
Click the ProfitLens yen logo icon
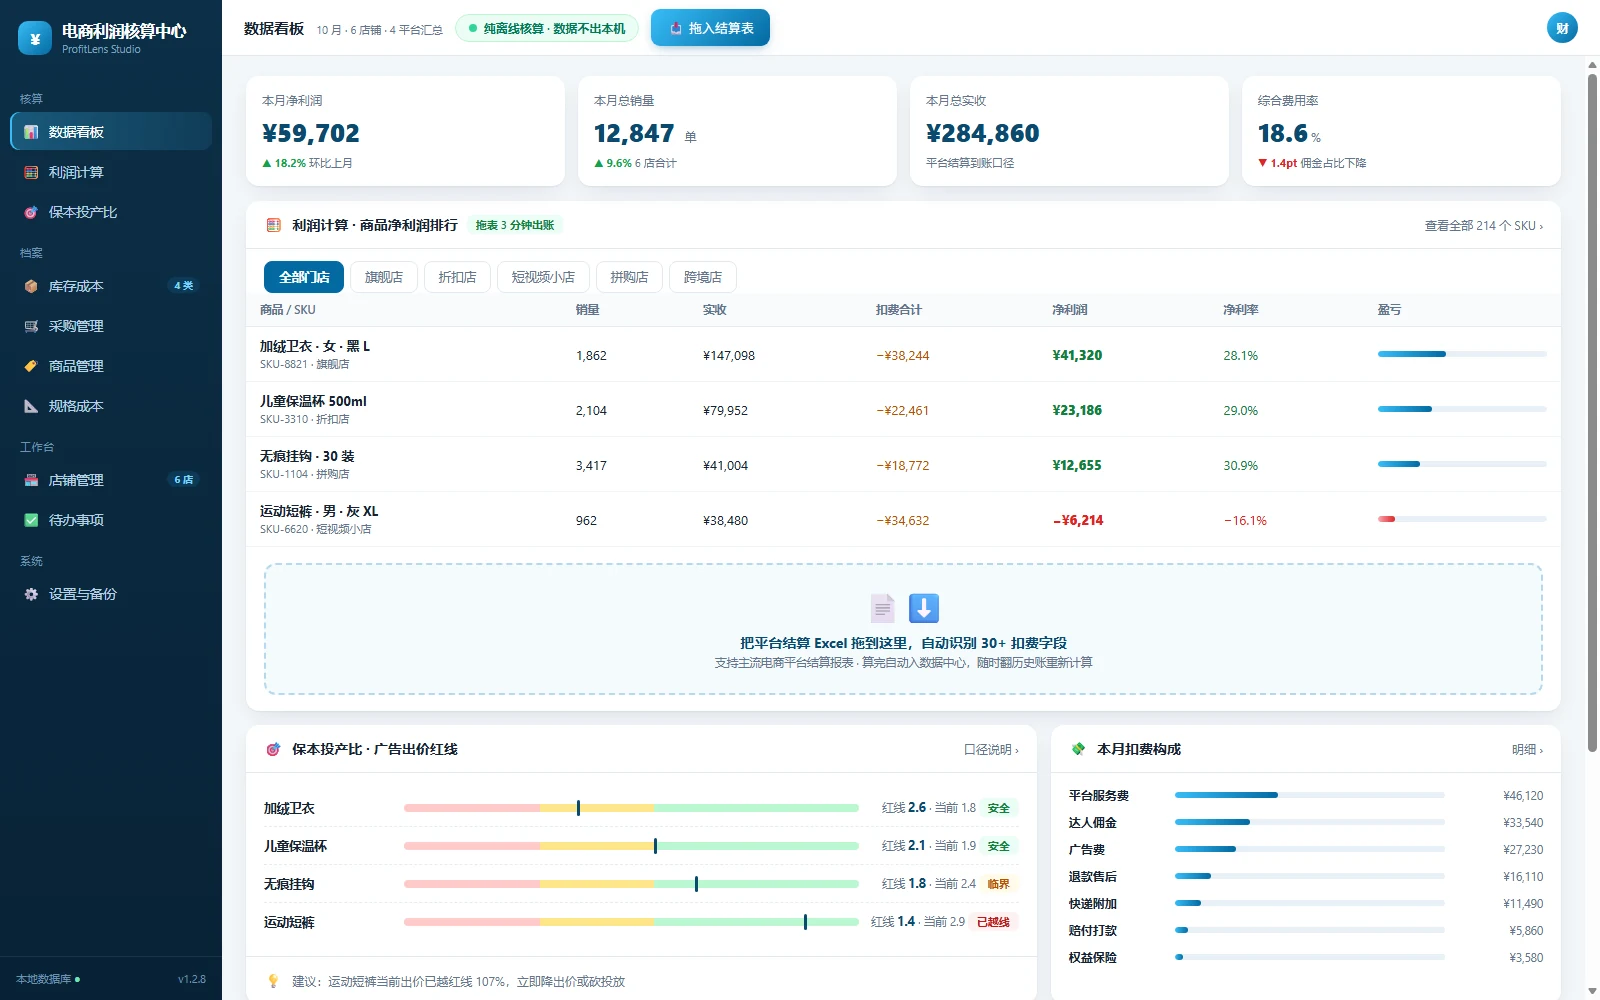click(35, 38)
